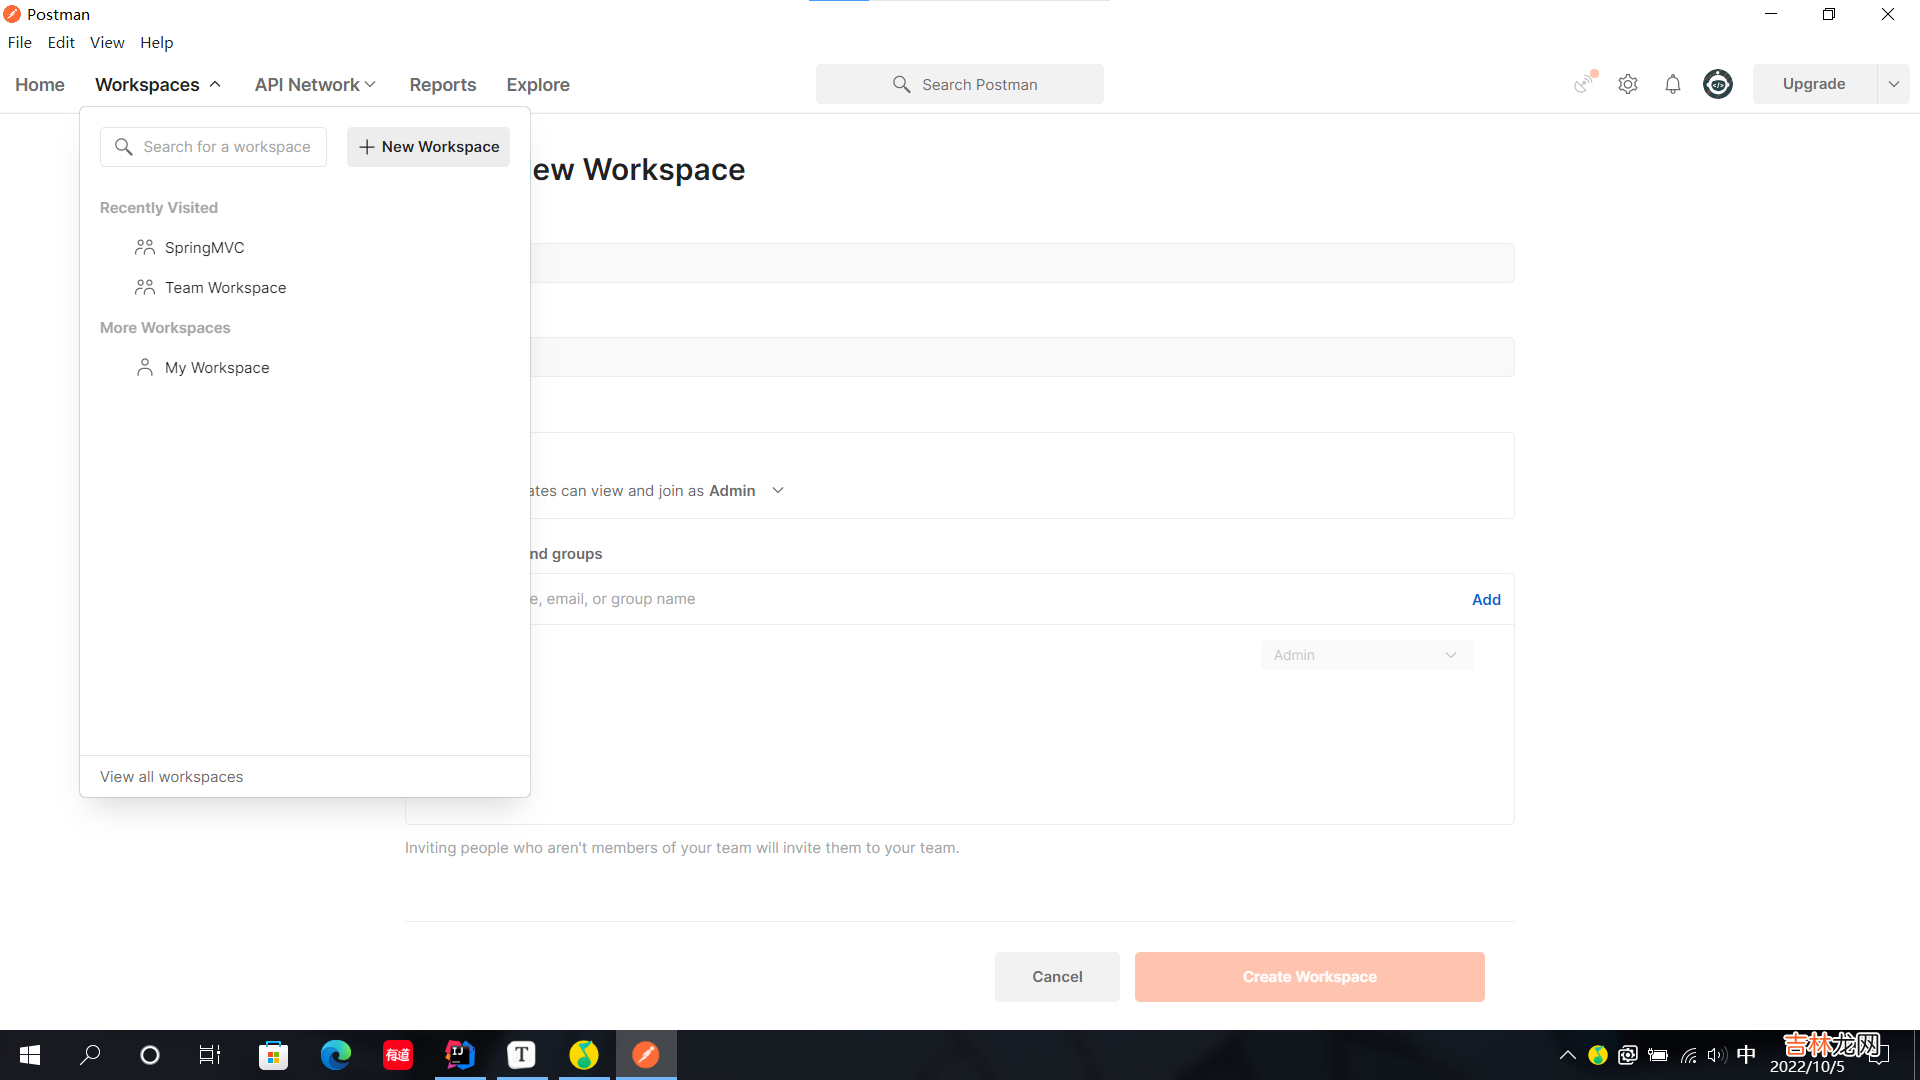Viewport: 1920px width, 1080px height.
Task: Open IntelliJ IDEA from the taskbar
Action: 459,1054
